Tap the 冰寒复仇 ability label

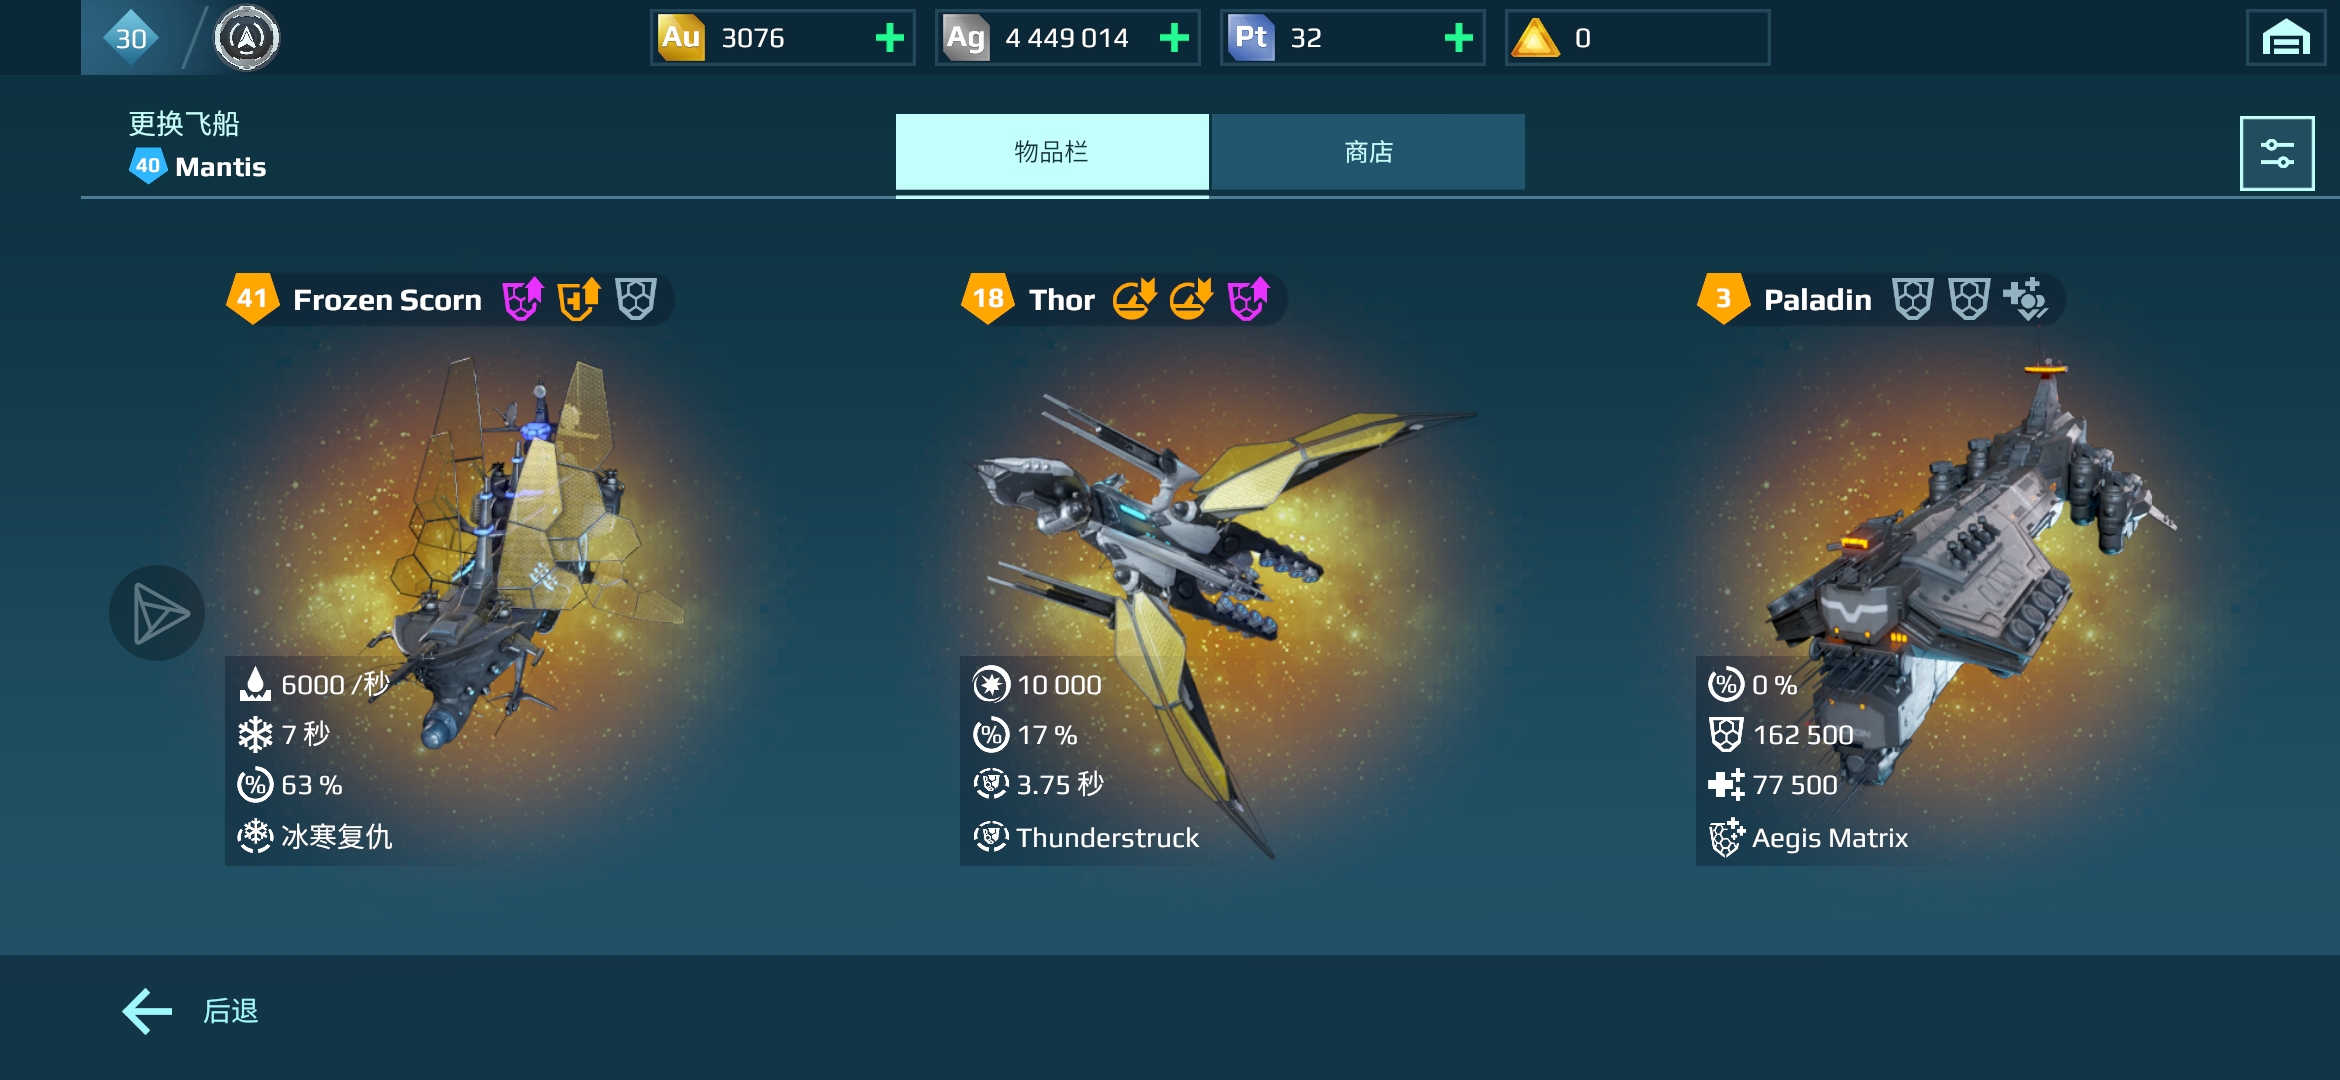point(336,837)
